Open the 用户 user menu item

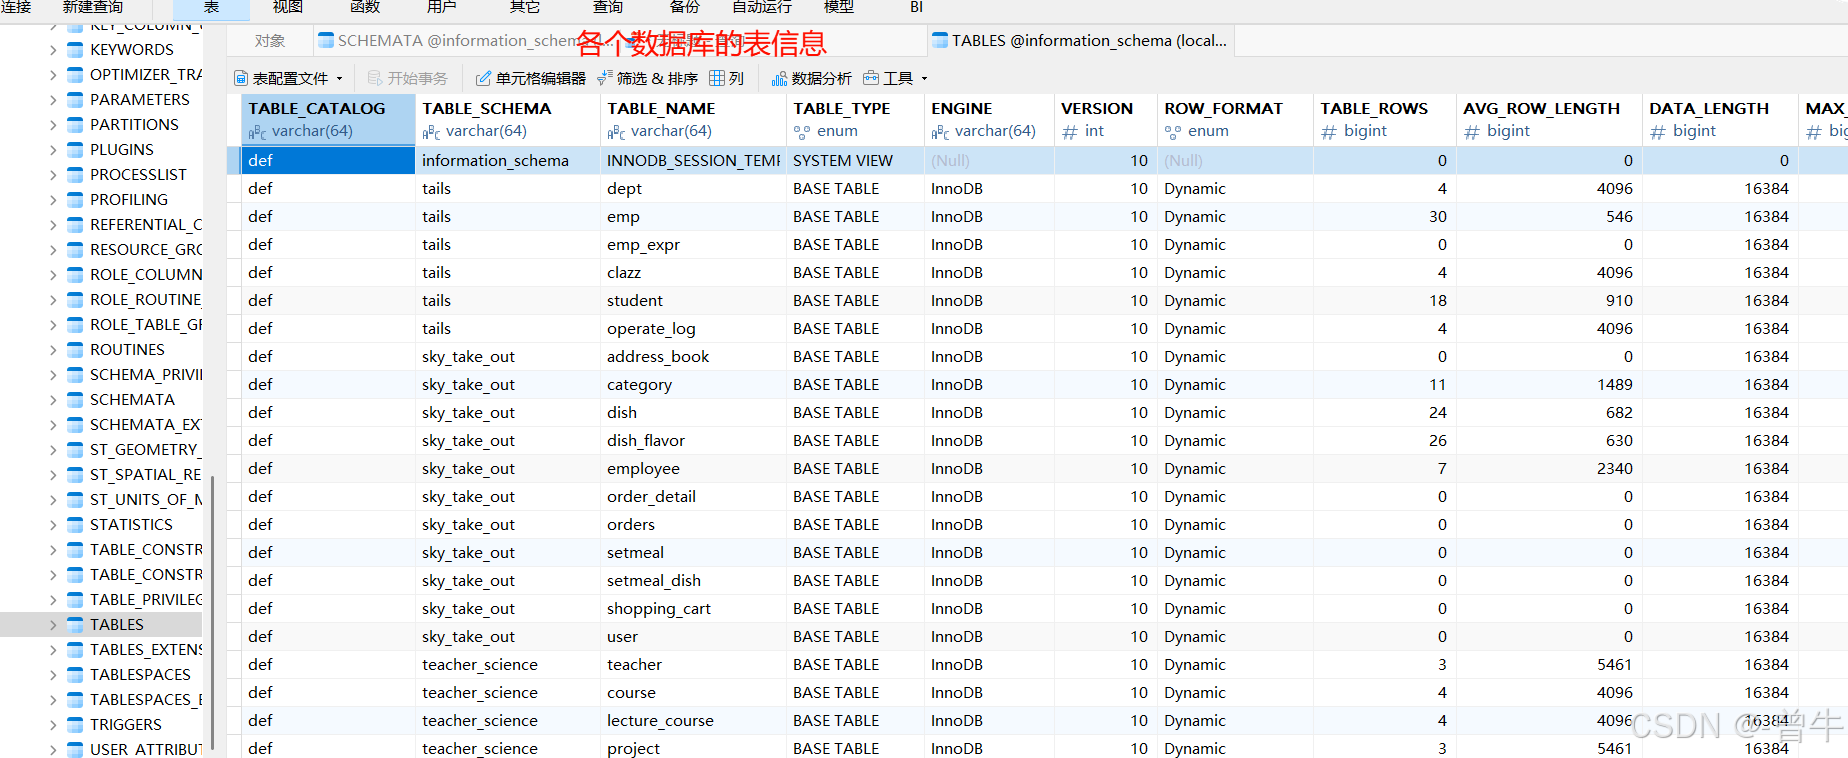[441, 7]
